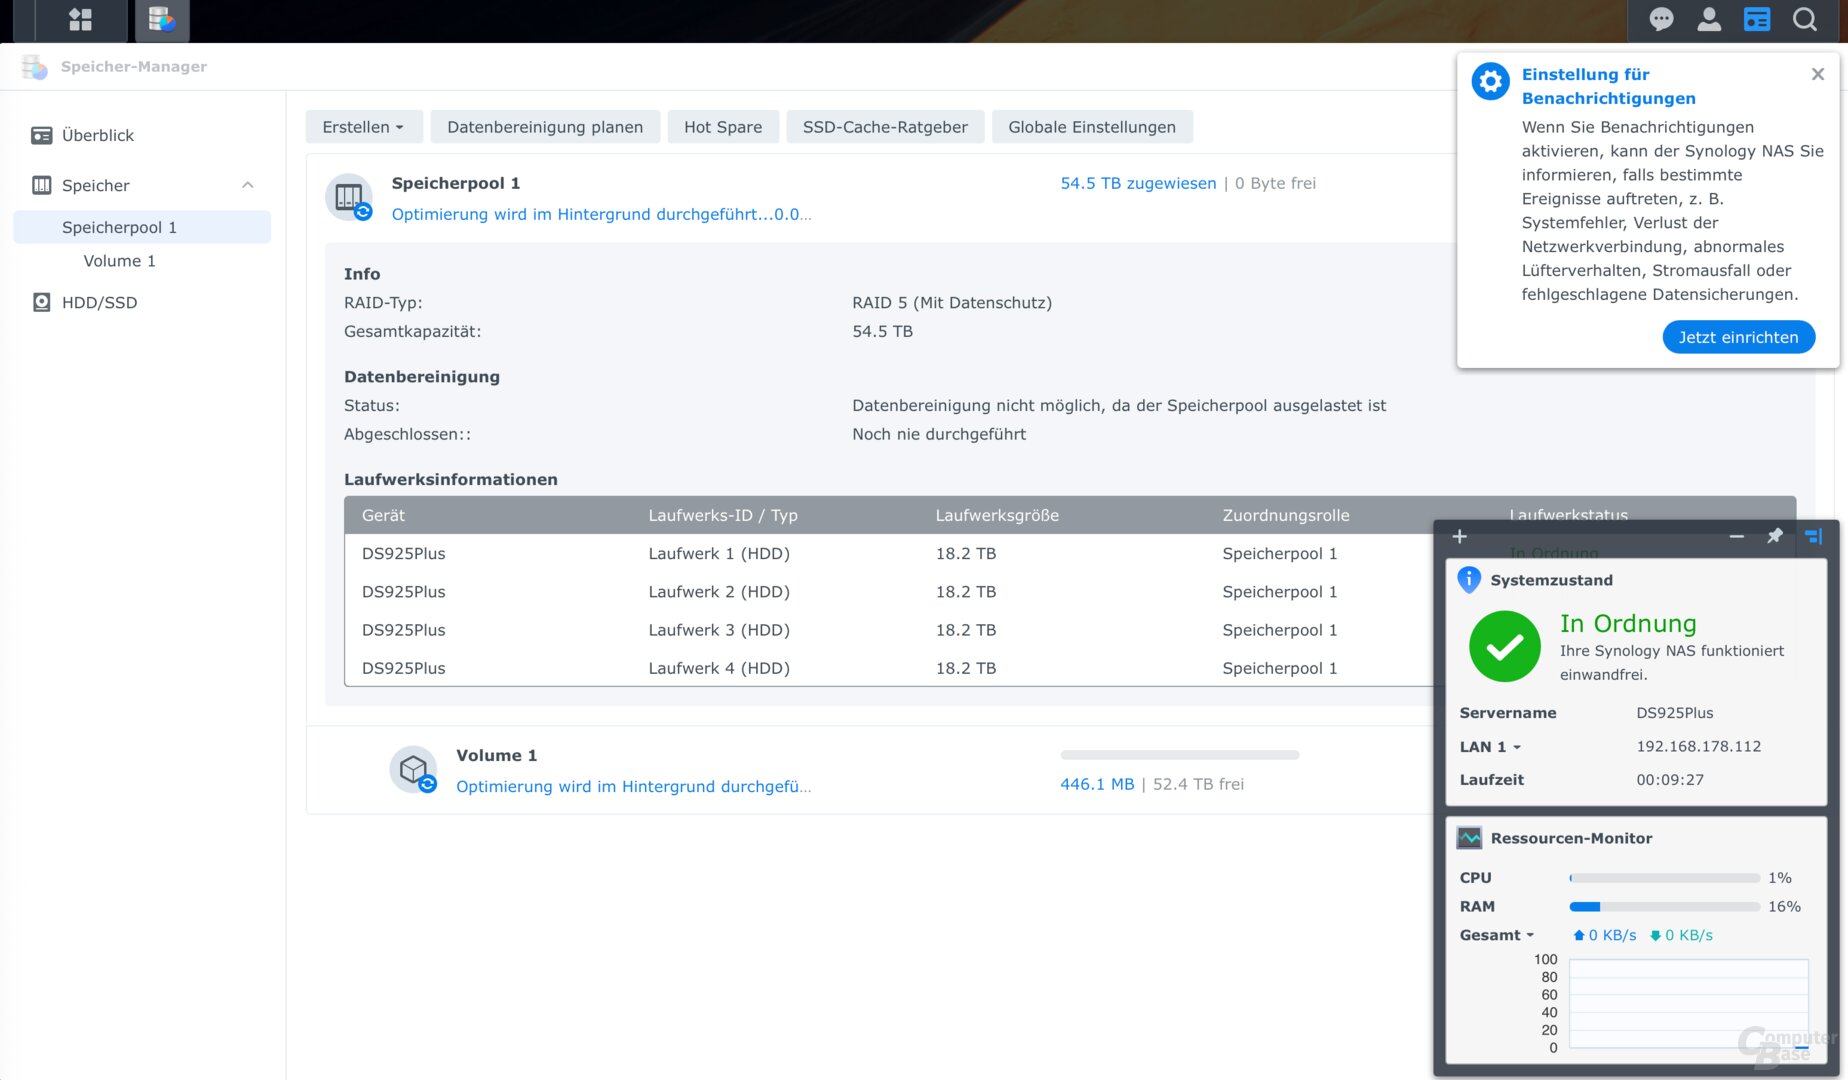Open the user account options icon
This screenshot has height=1080, width=1848.
[x=1709, y=20]
